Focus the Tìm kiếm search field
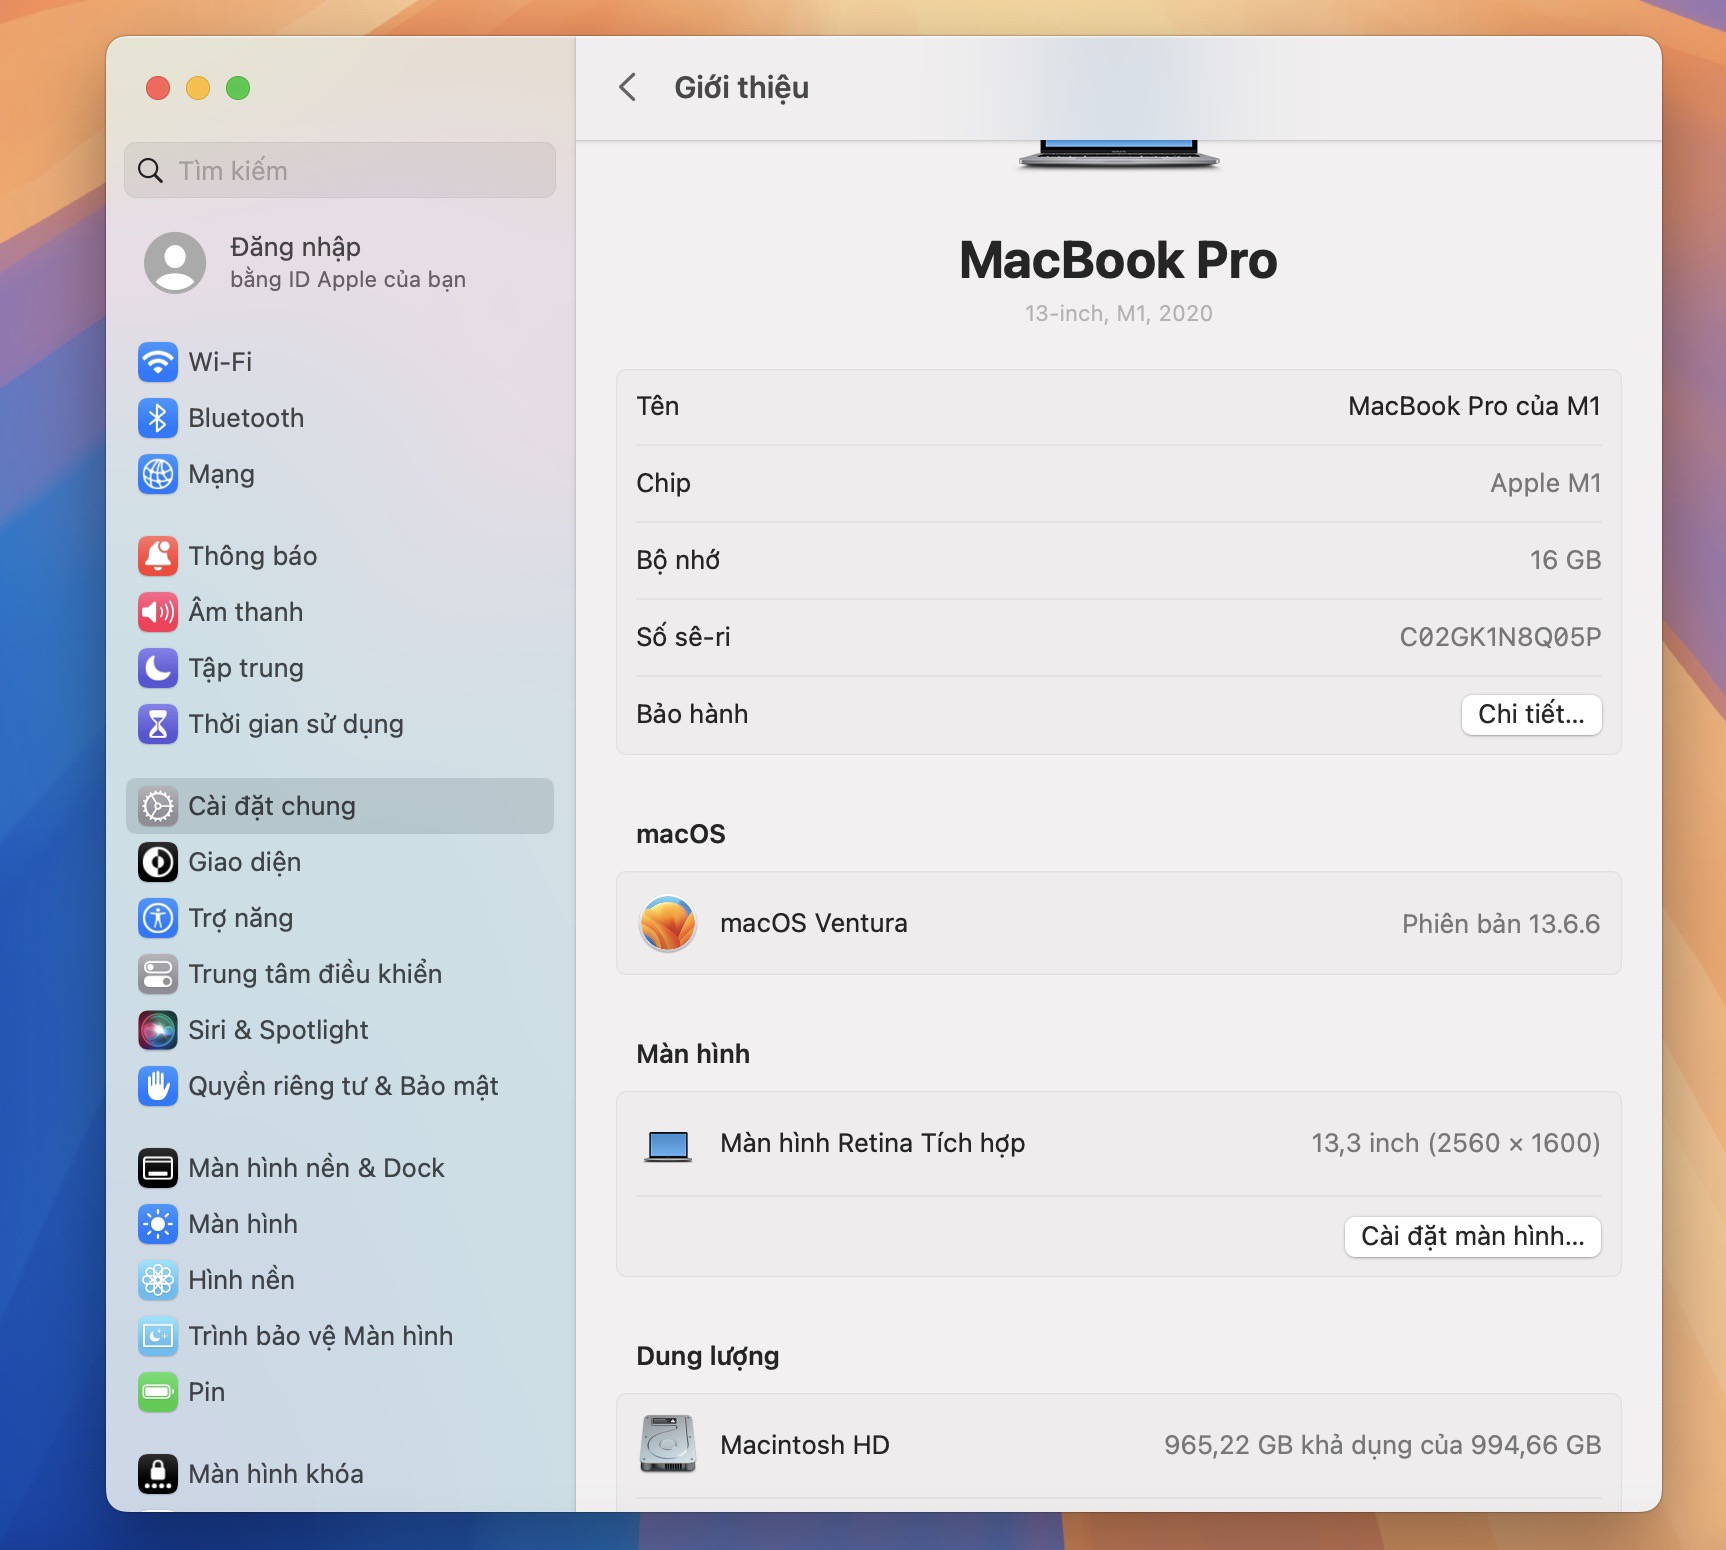1726x1550 pixels. (340, 170)
